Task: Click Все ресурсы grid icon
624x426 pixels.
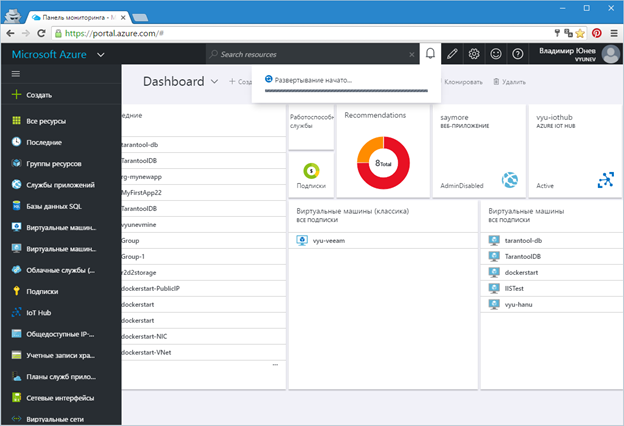Action: tap(16, 120)
